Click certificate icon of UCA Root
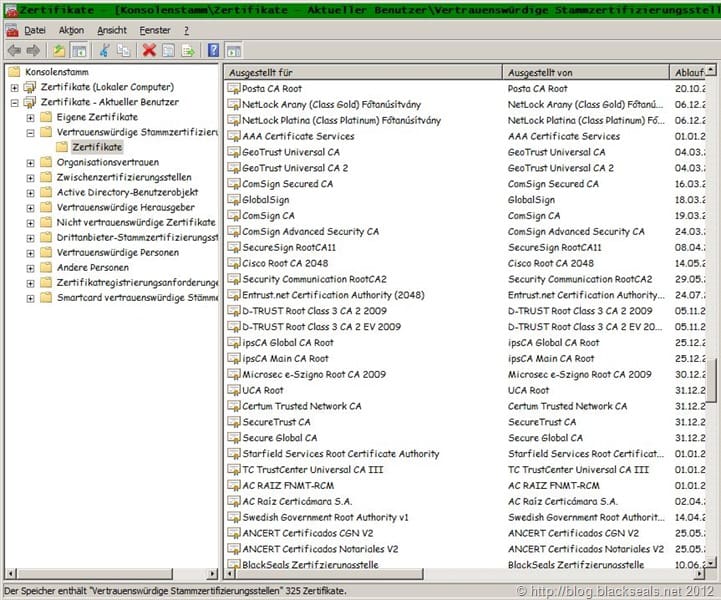 [x=234, y=390]
